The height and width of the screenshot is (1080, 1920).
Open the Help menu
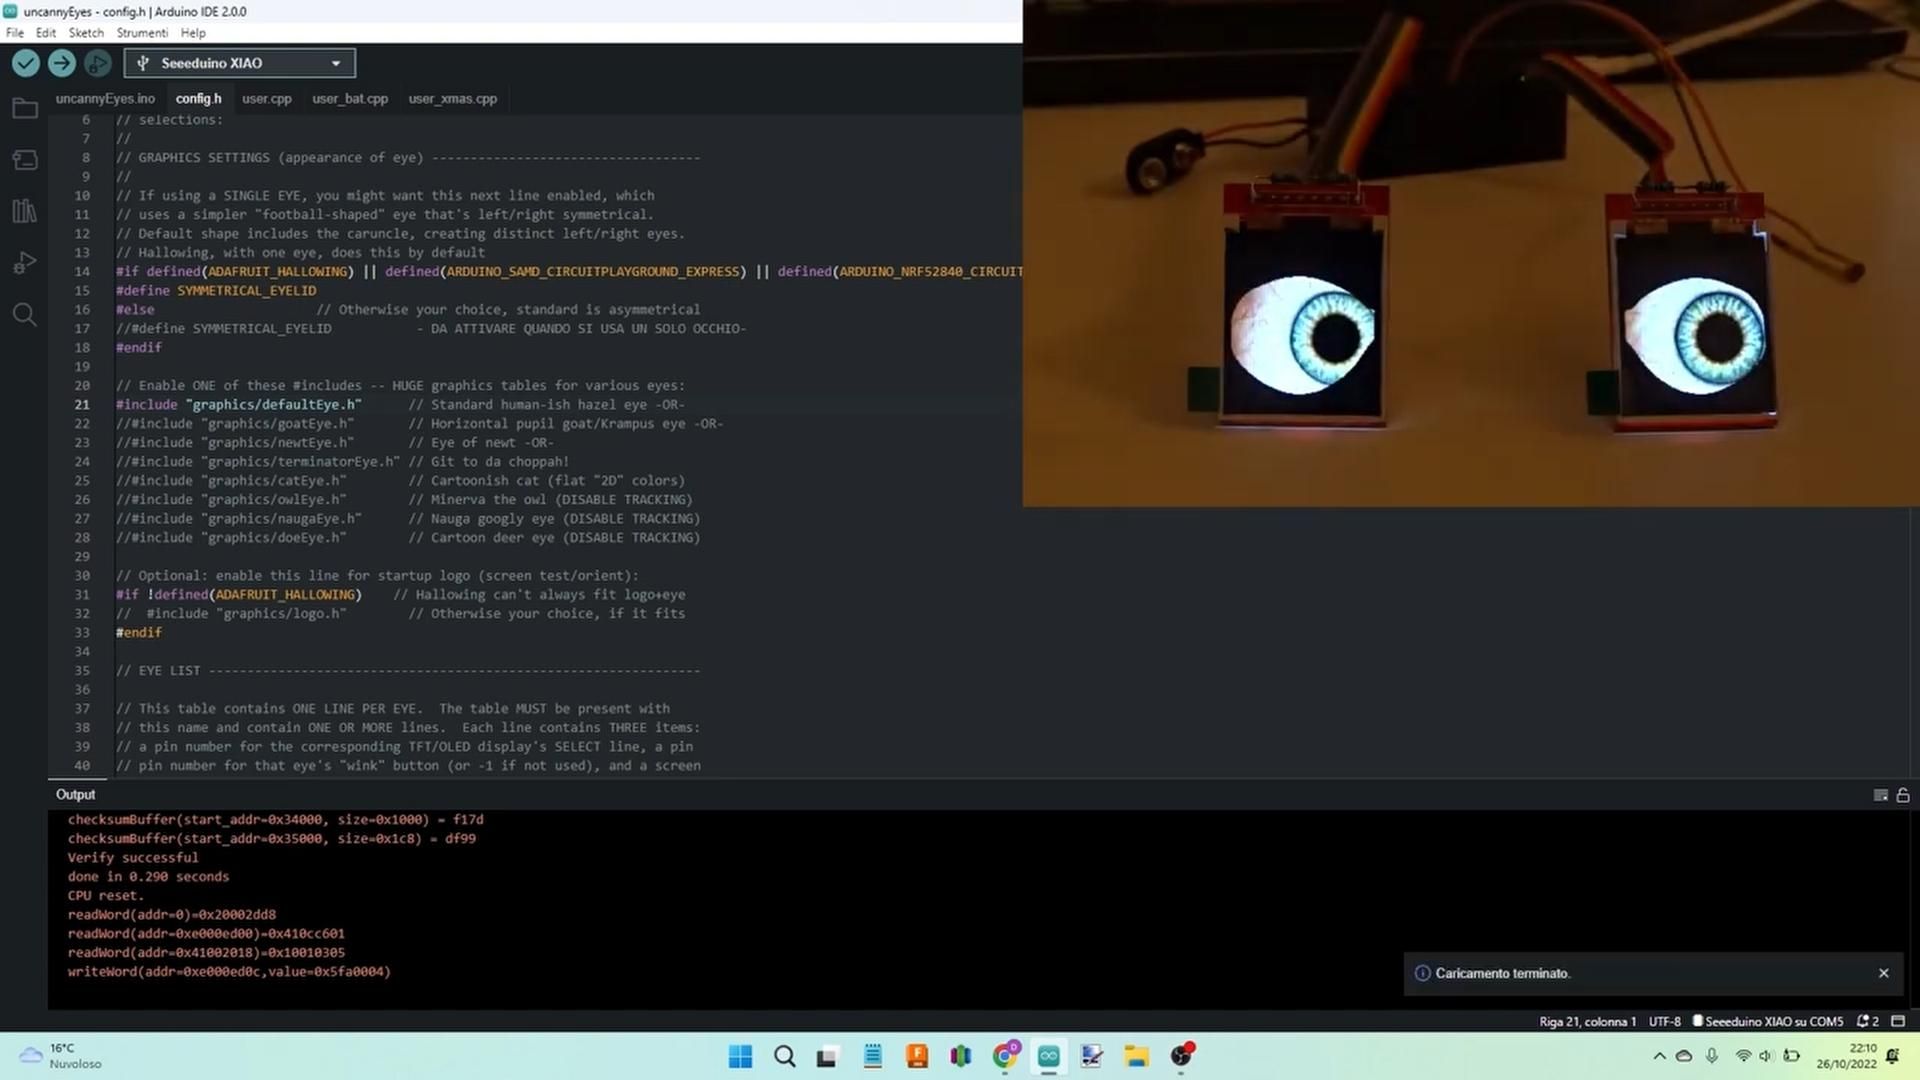click(193, 33)
